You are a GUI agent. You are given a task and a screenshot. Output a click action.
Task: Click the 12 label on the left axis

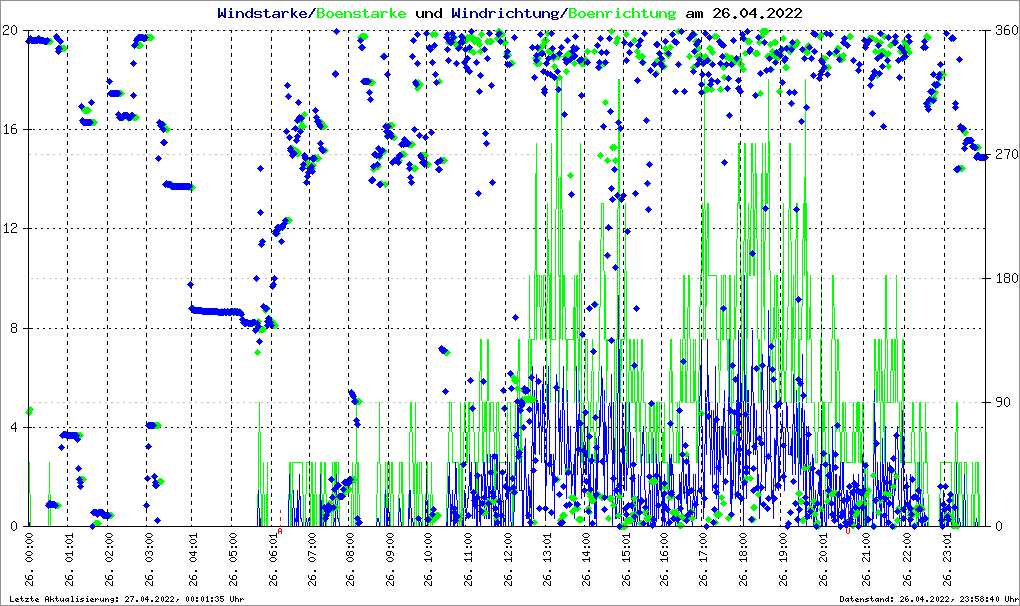tap(12, 229)
